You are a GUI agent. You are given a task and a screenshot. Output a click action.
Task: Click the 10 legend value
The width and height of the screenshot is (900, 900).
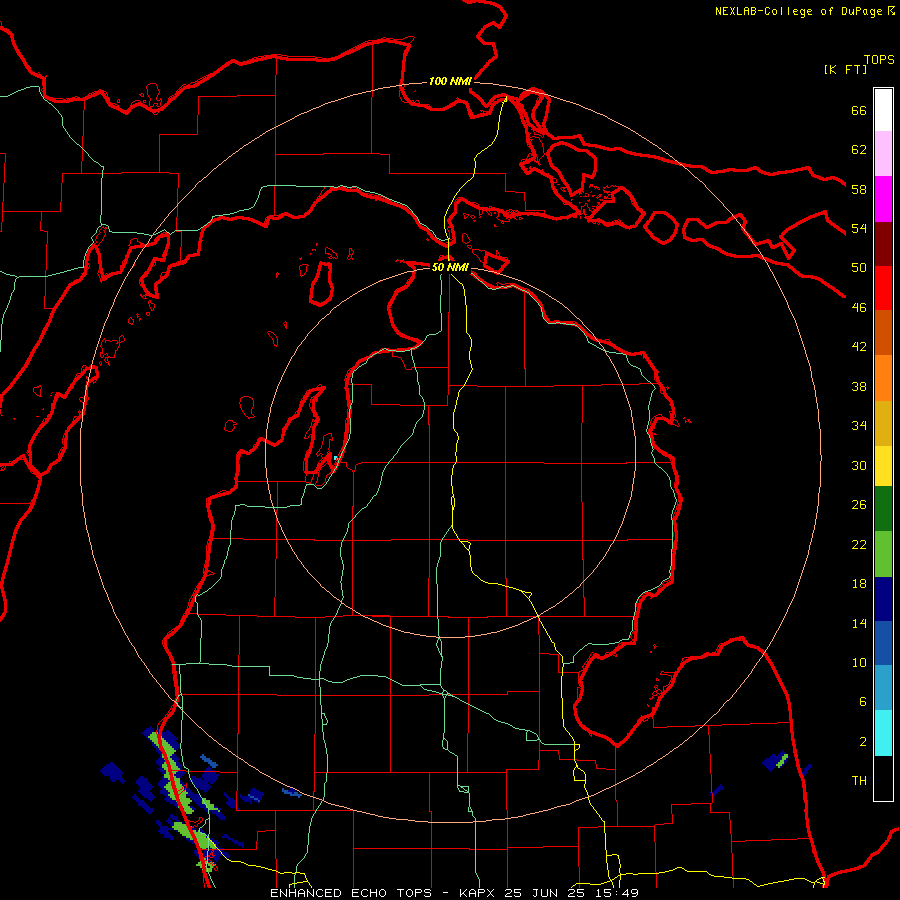859,663
